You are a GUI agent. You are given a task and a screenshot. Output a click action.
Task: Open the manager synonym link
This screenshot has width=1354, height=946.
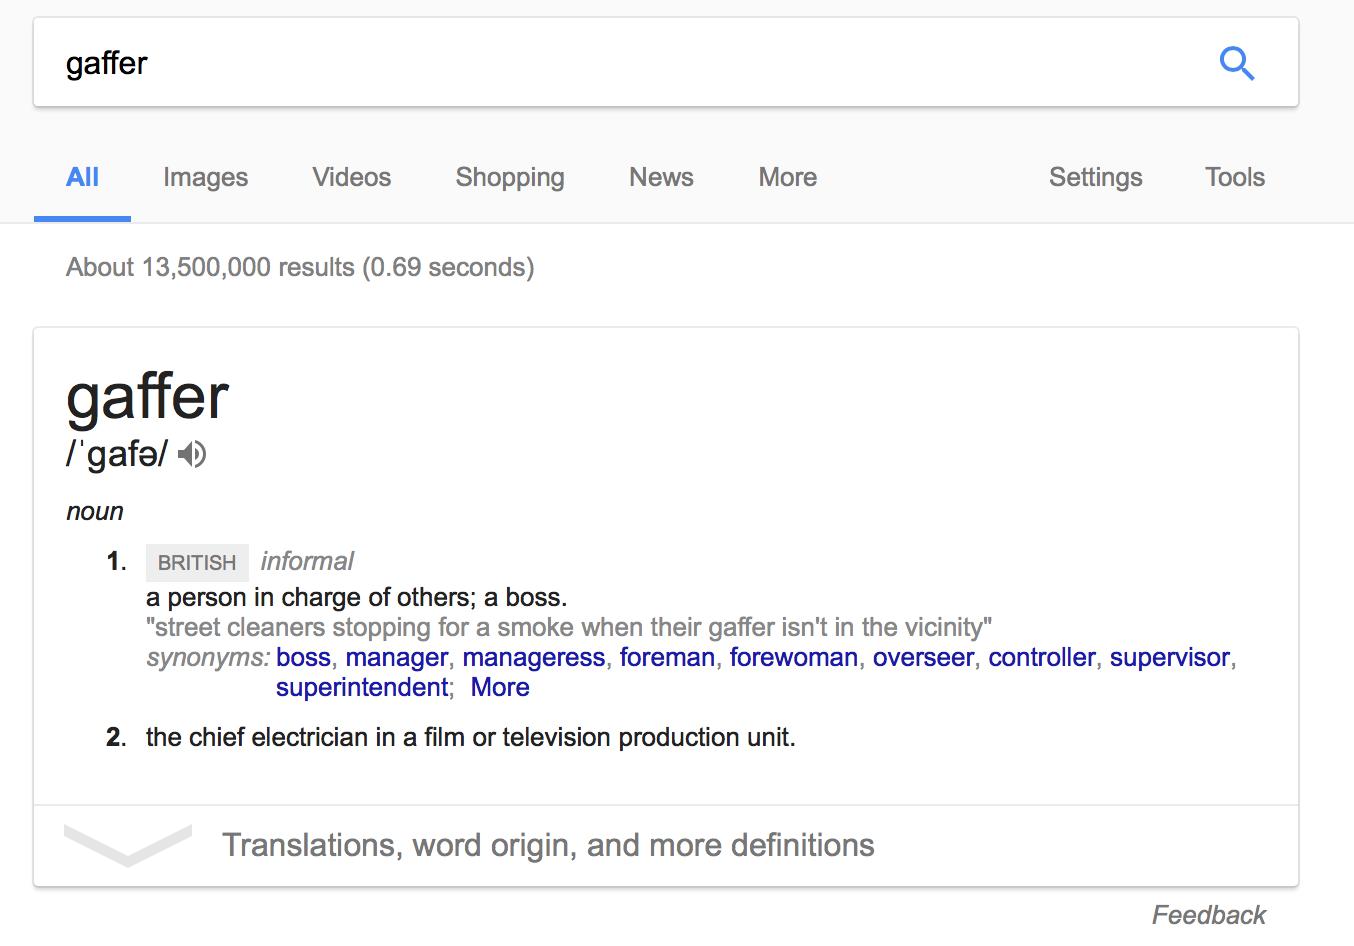(x=397, y=657)
